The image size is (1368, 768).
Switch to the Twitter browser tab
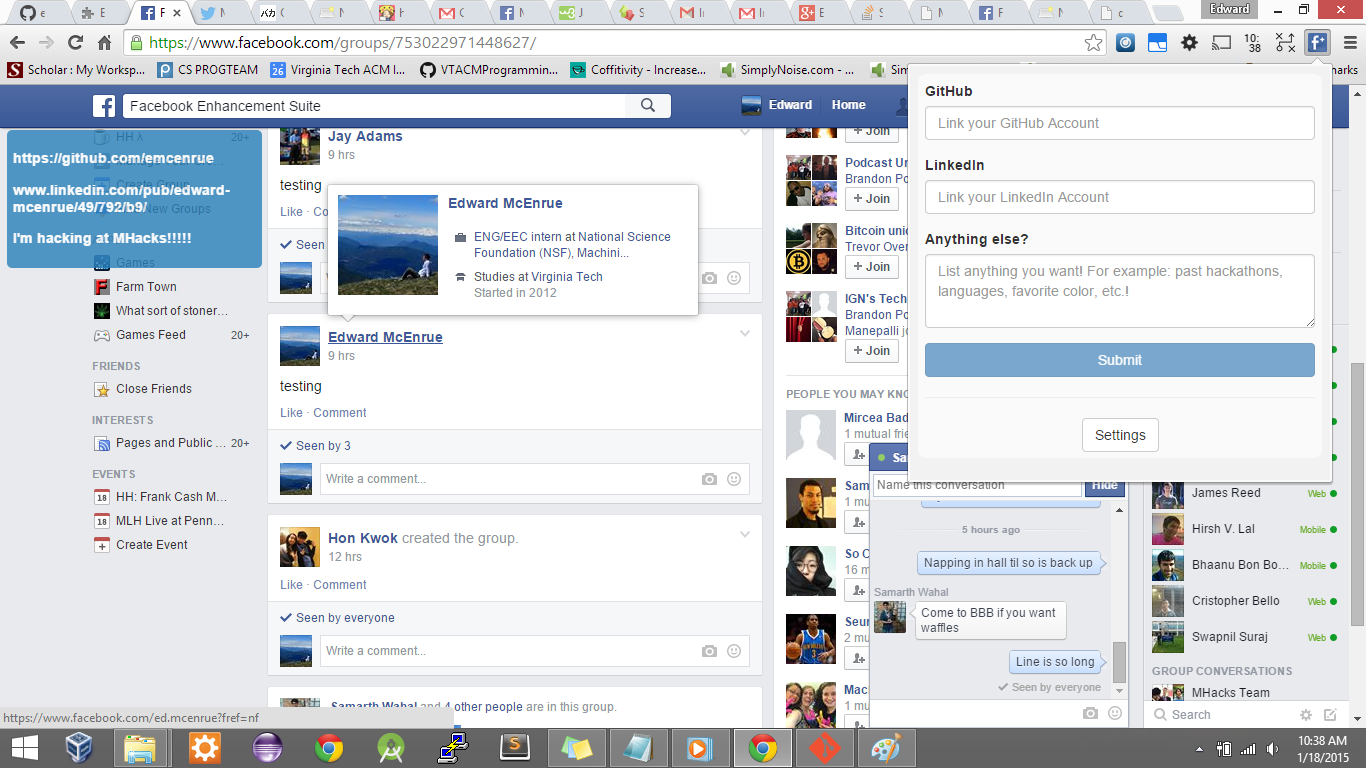pyautogui.click(x=218, y=13)
